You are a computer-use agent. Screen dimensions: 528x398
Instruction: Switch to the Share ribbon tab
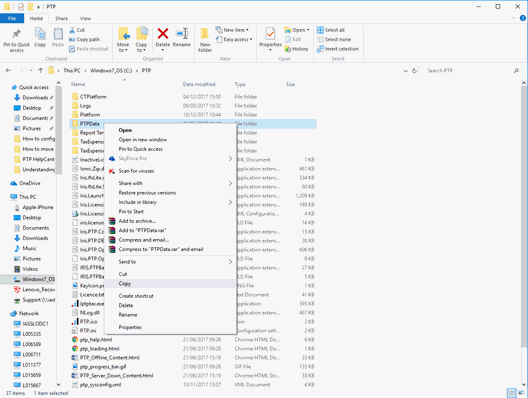pos(61,18)
